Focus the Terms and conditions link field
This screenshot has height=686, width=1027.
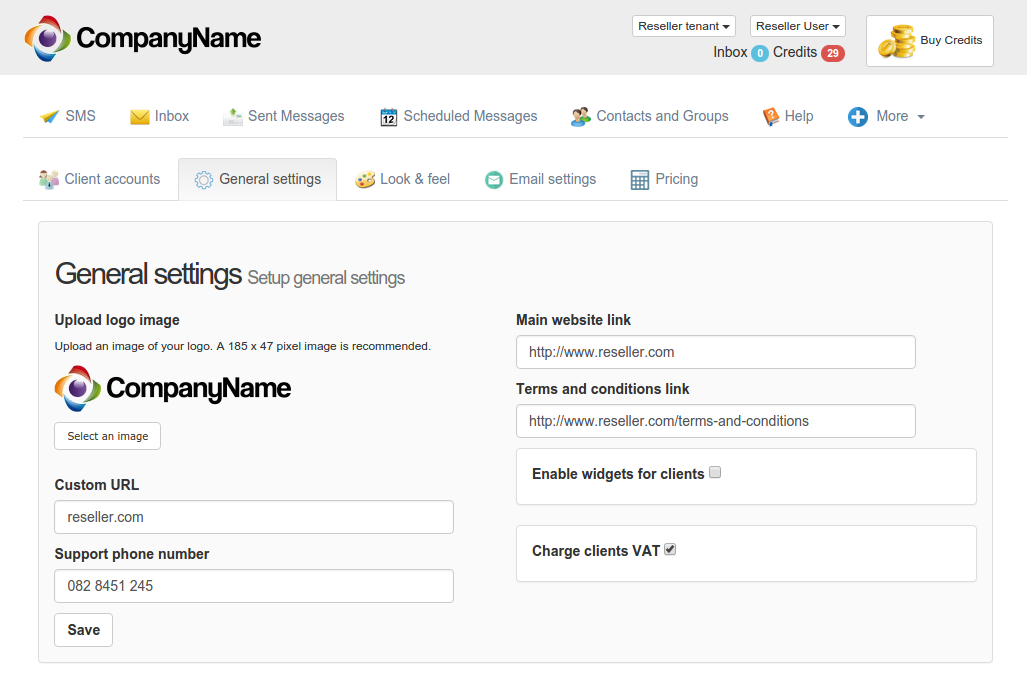(x=715, y=421)
